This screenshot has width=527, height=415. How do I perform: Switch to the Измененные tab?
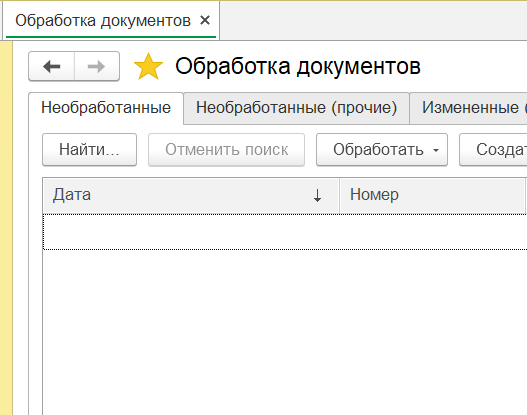point(469,108)
